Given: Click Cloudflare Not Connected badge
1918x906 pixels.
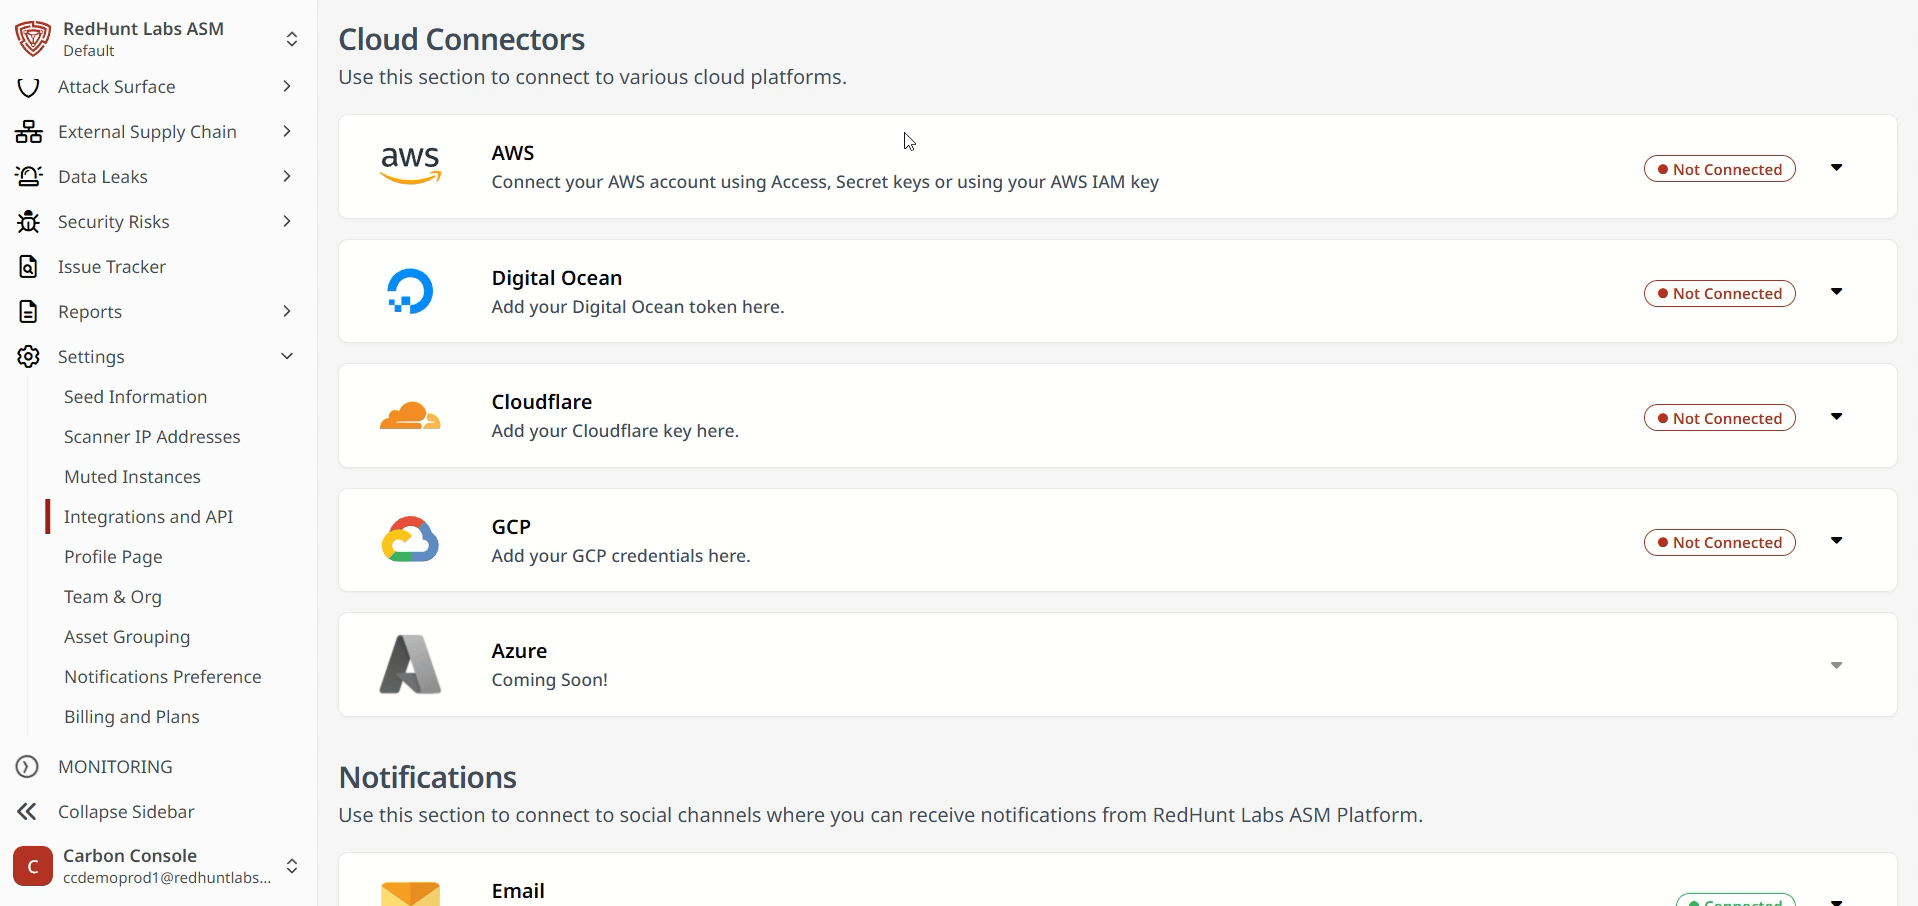Looking at the screenshot, I should point(1720,418).
